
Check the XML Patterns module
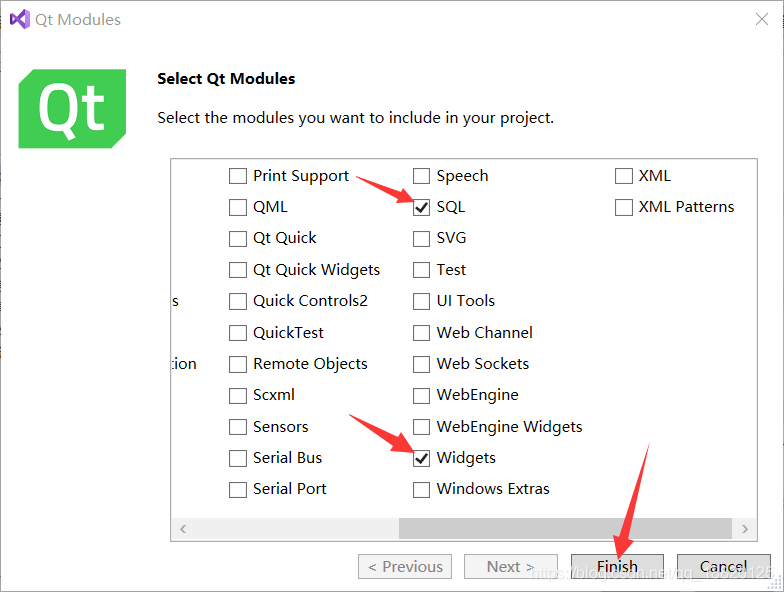pos(624,207)
